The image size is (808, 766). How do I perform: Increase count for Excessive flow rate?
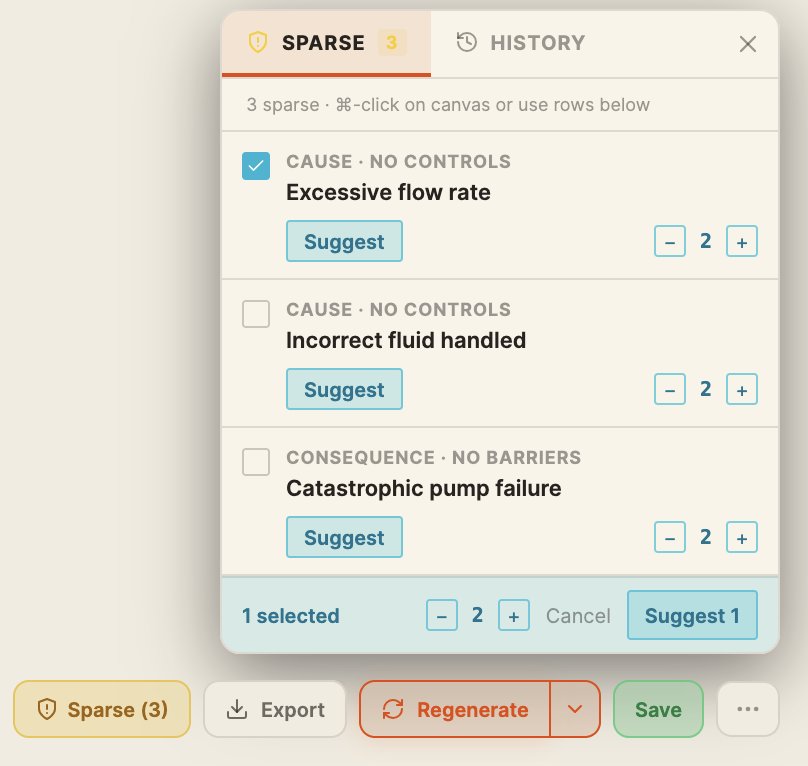click(x=742, y=241)
